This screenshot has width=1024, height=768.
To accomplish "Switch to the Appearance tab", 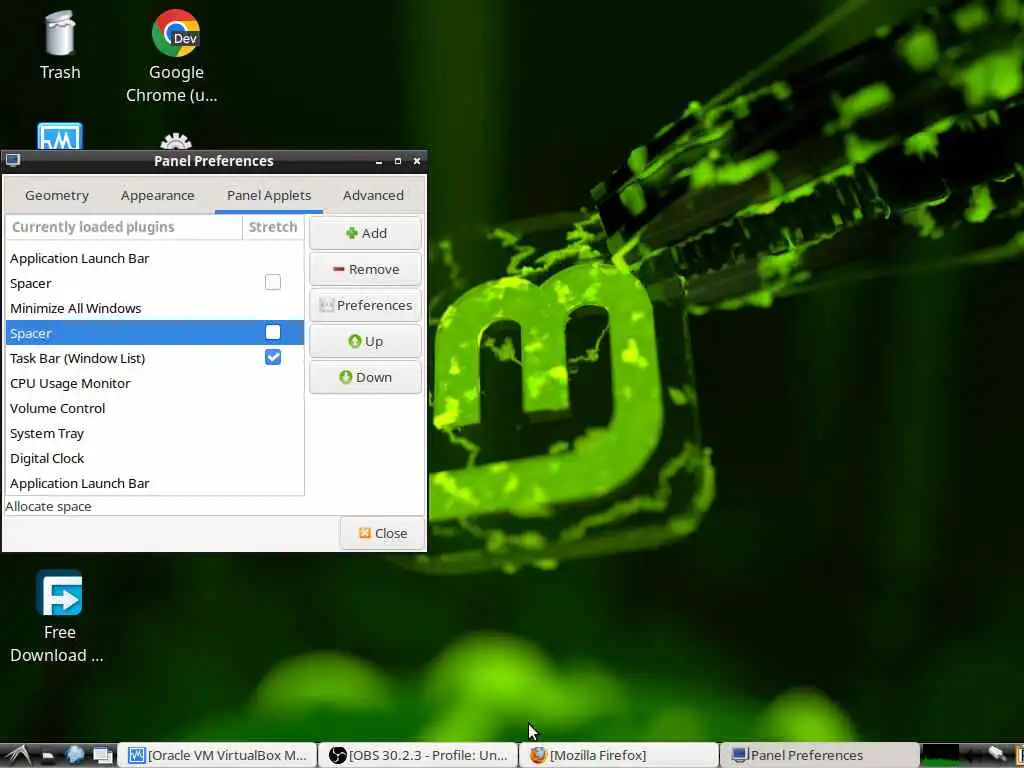I will coord(157,195).
